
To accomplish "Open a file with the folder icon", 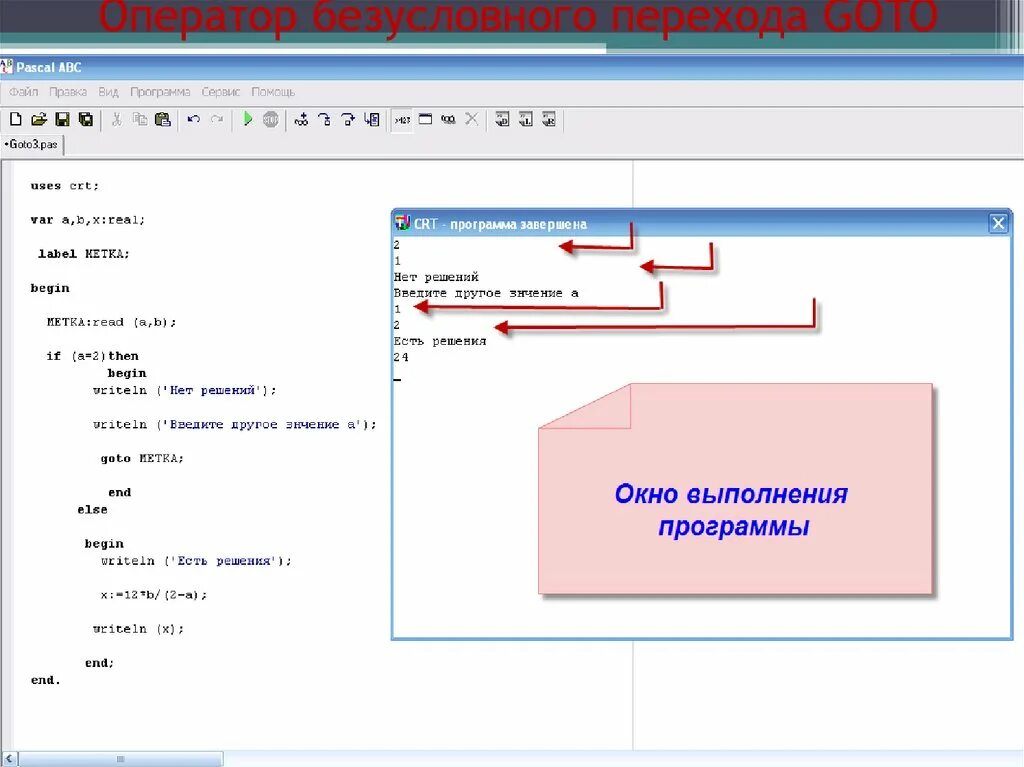I will [38, 119].
